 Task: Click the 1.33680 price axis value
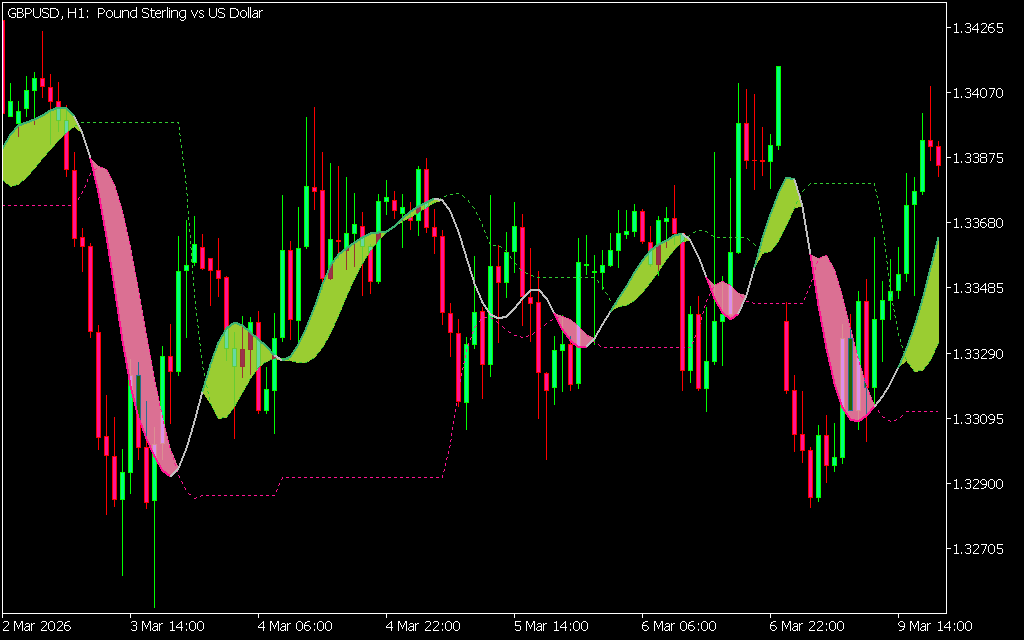979,223
